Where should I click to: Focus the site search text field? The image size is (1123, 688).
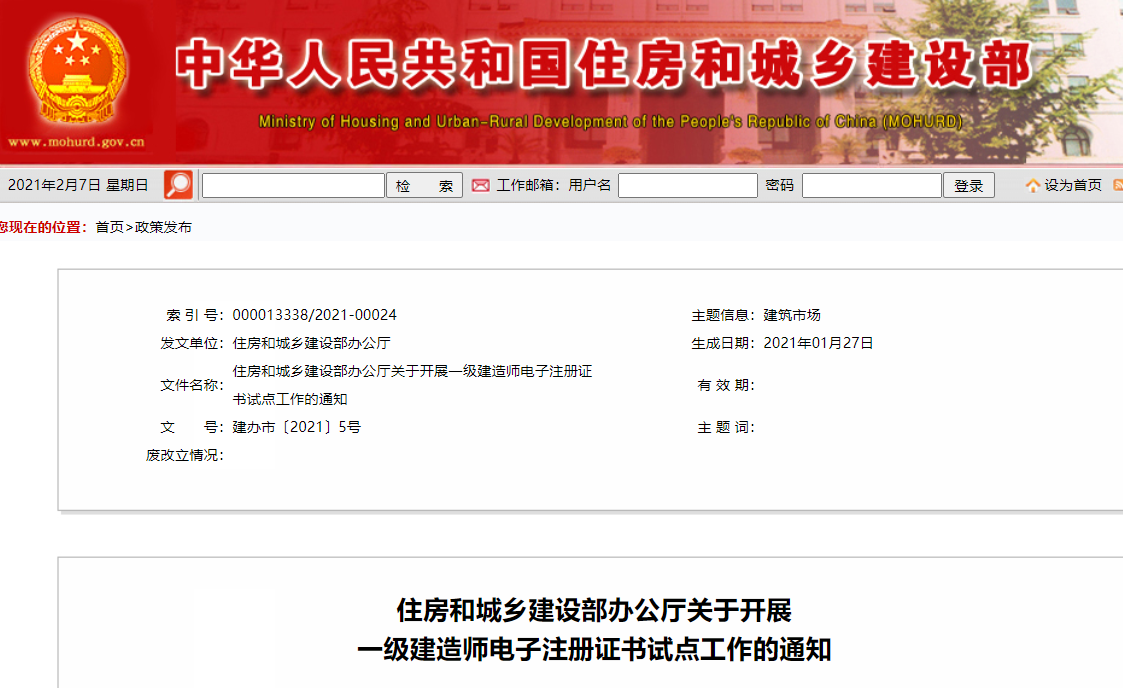[293, 186]
